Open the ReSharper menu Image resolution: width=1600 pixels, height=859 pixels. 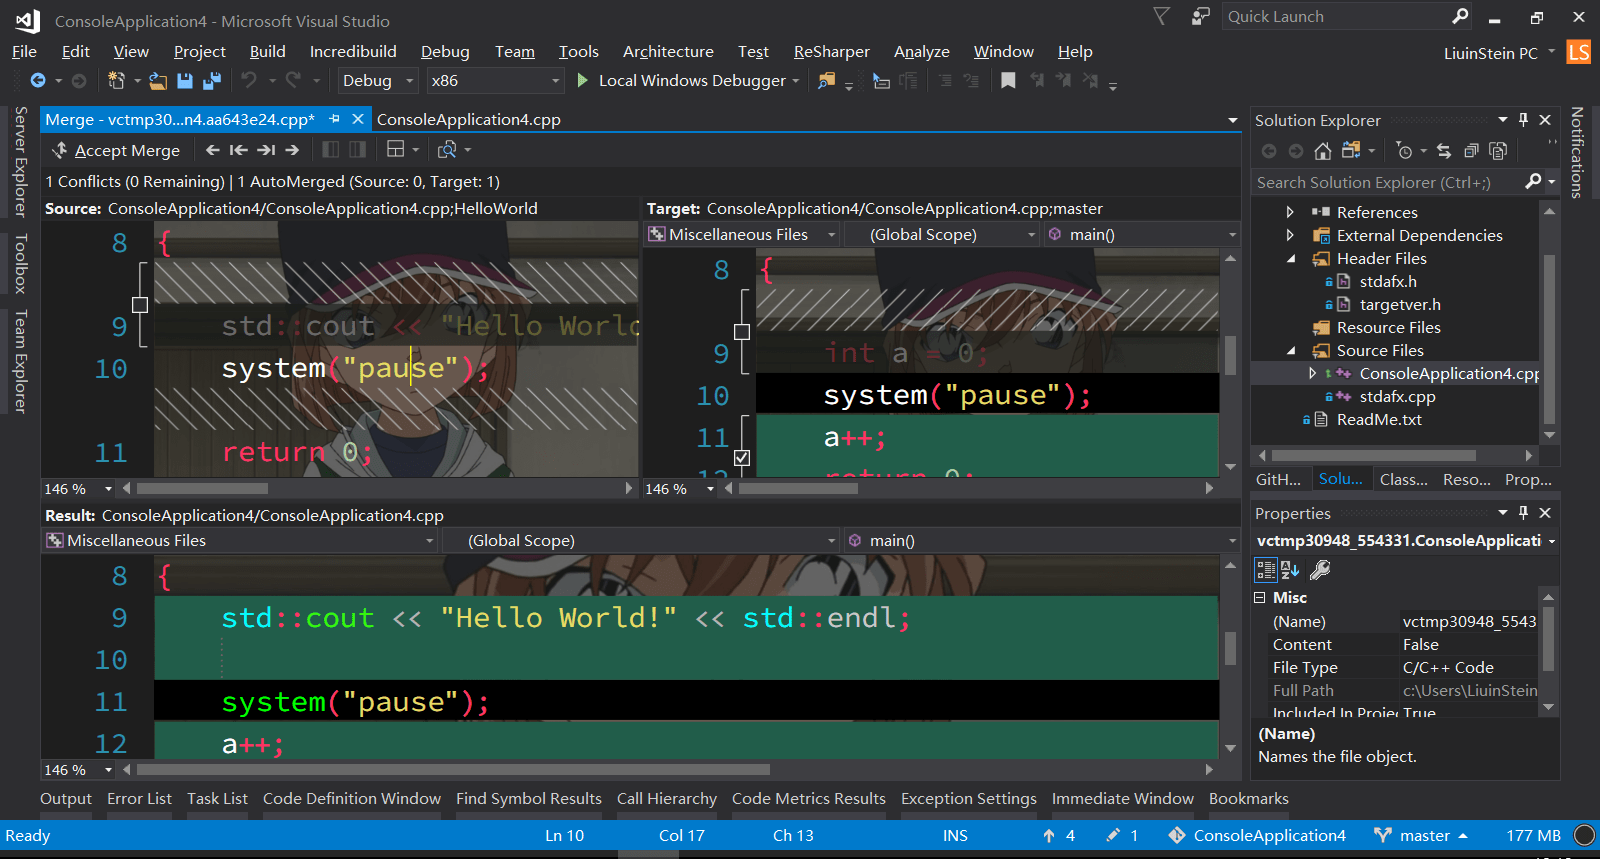pyautogui.click(x=831, y=52)
